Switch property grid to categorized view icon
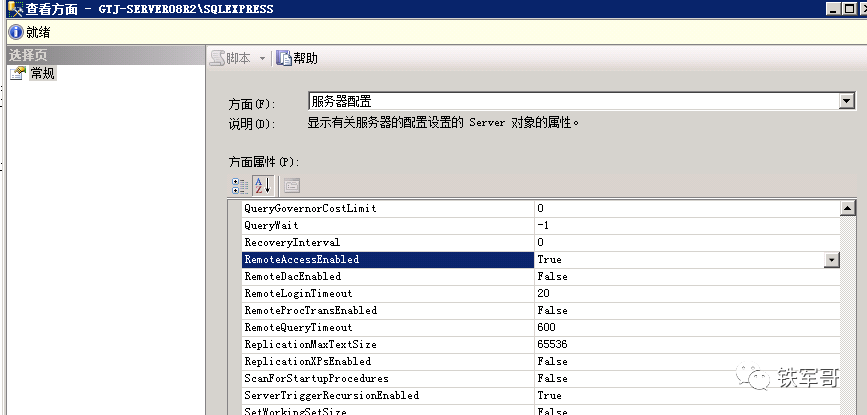 (x=240, y=186)
